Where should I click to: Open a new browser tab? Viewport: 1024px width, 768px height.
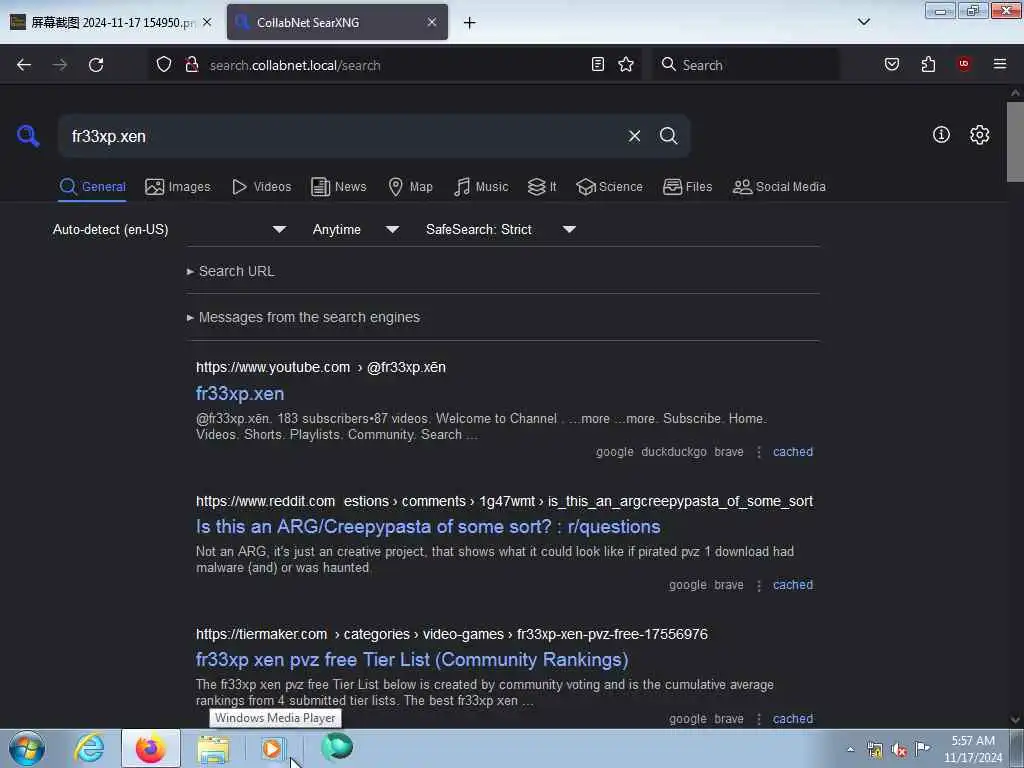[x=470, y=23]
